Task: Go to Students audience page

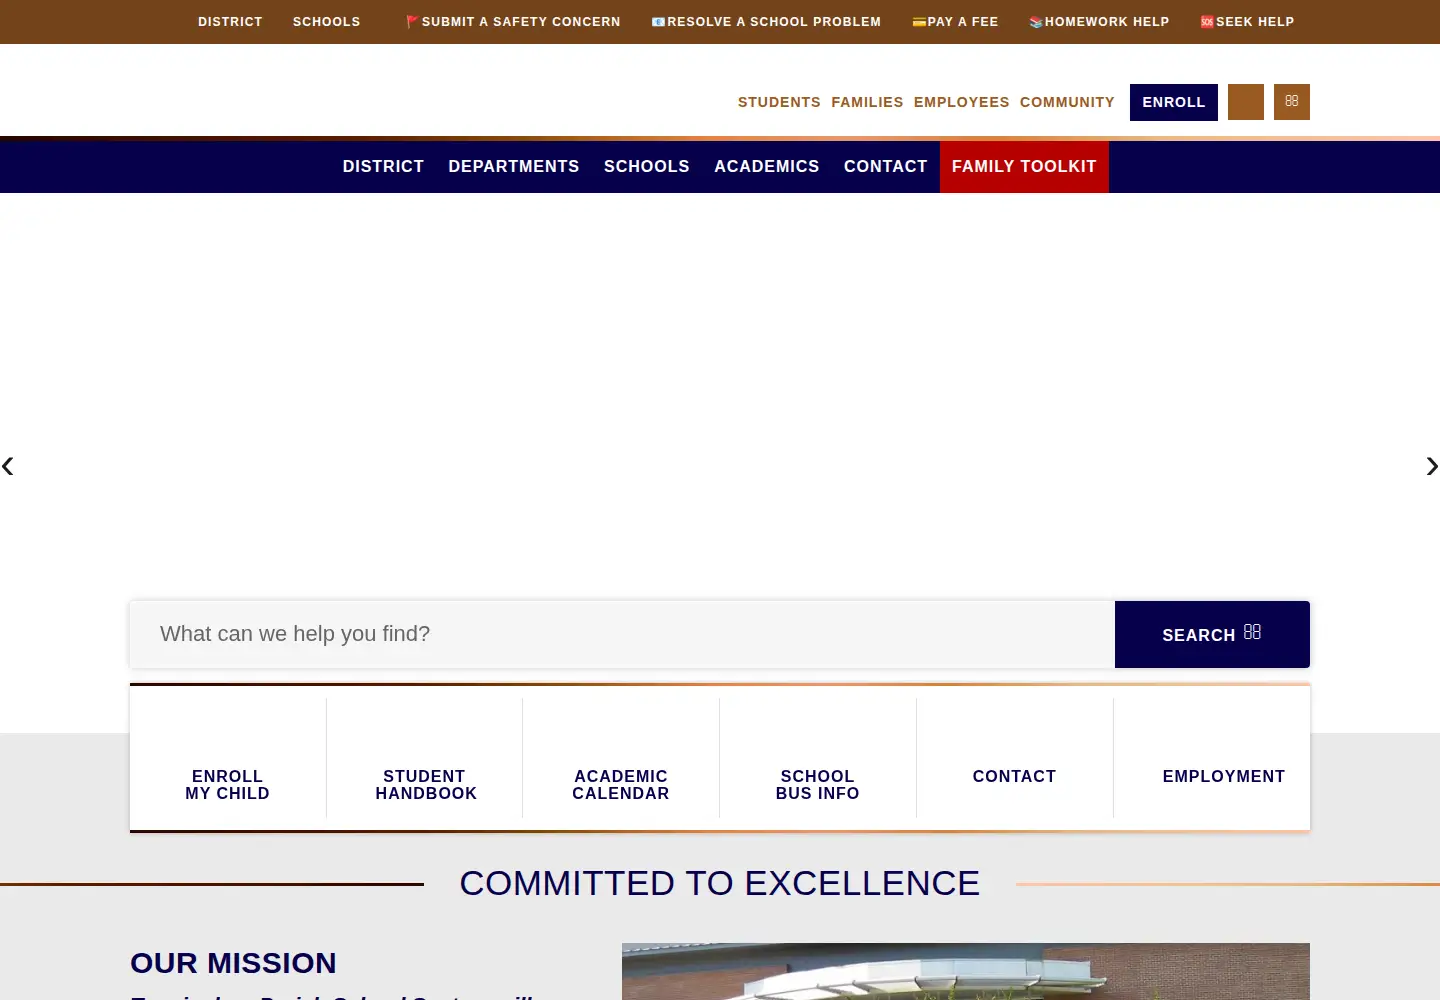Action: point(779,102)
